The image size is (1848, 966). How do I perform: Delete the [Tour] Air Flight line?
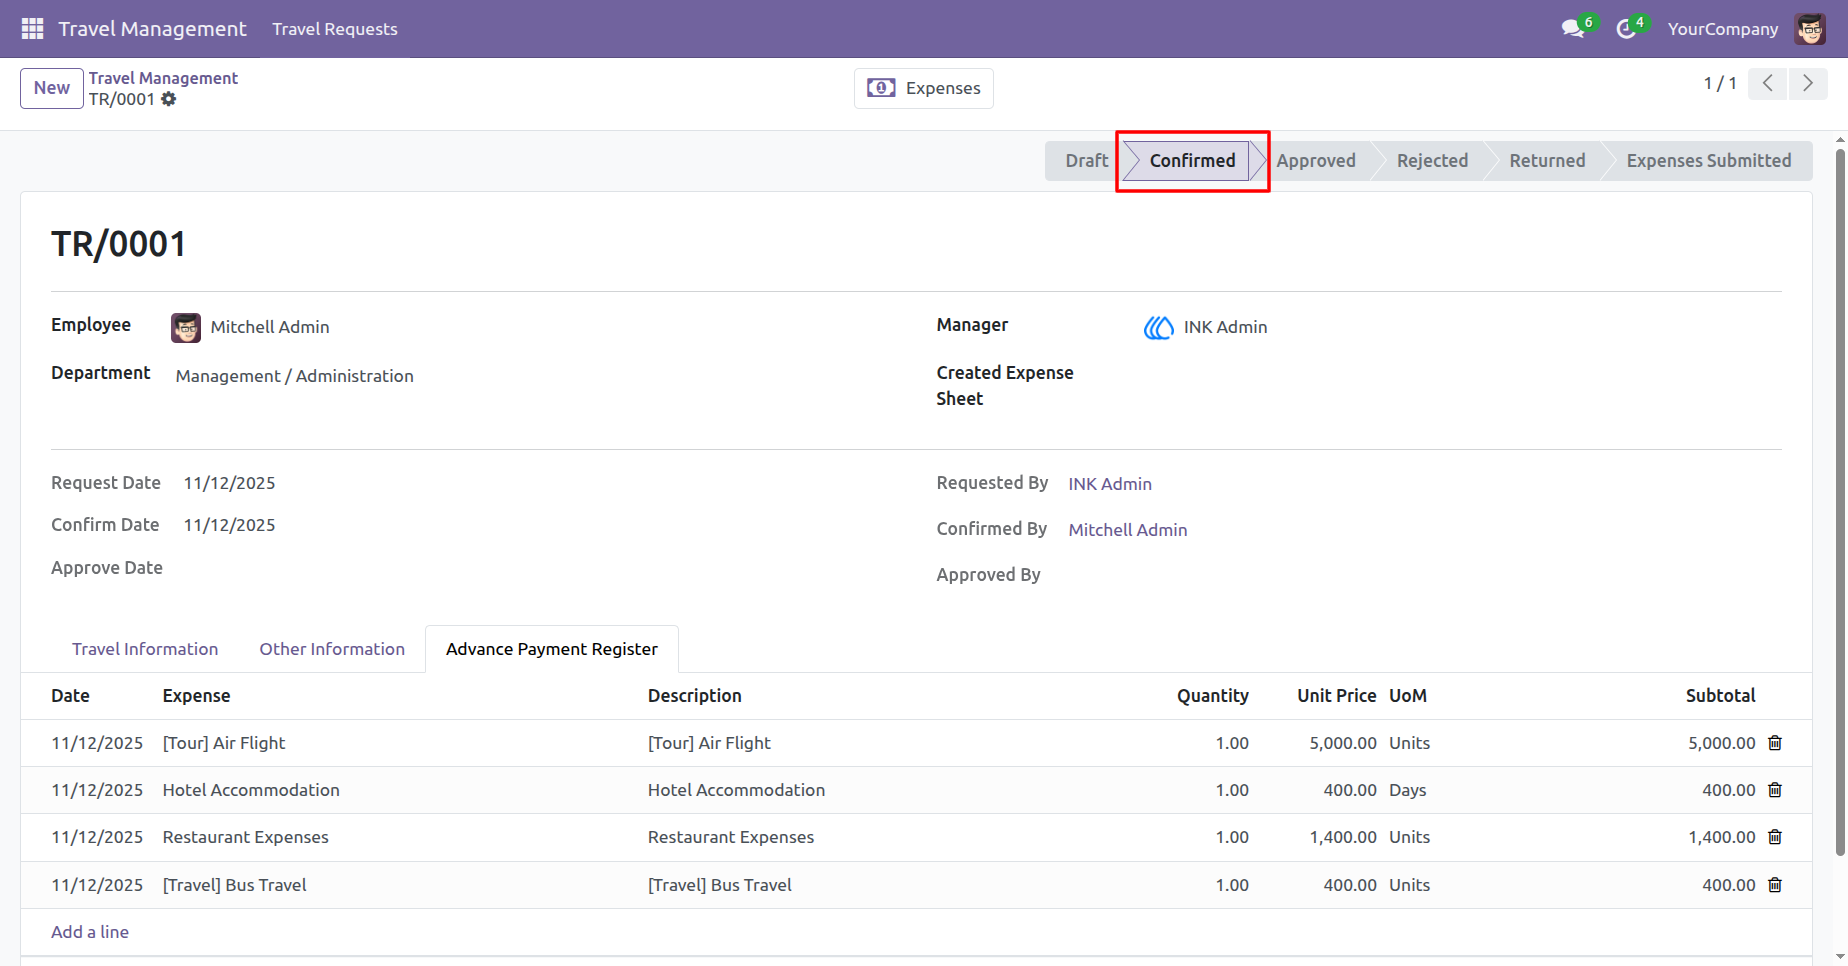click(x=1775, y=743)
